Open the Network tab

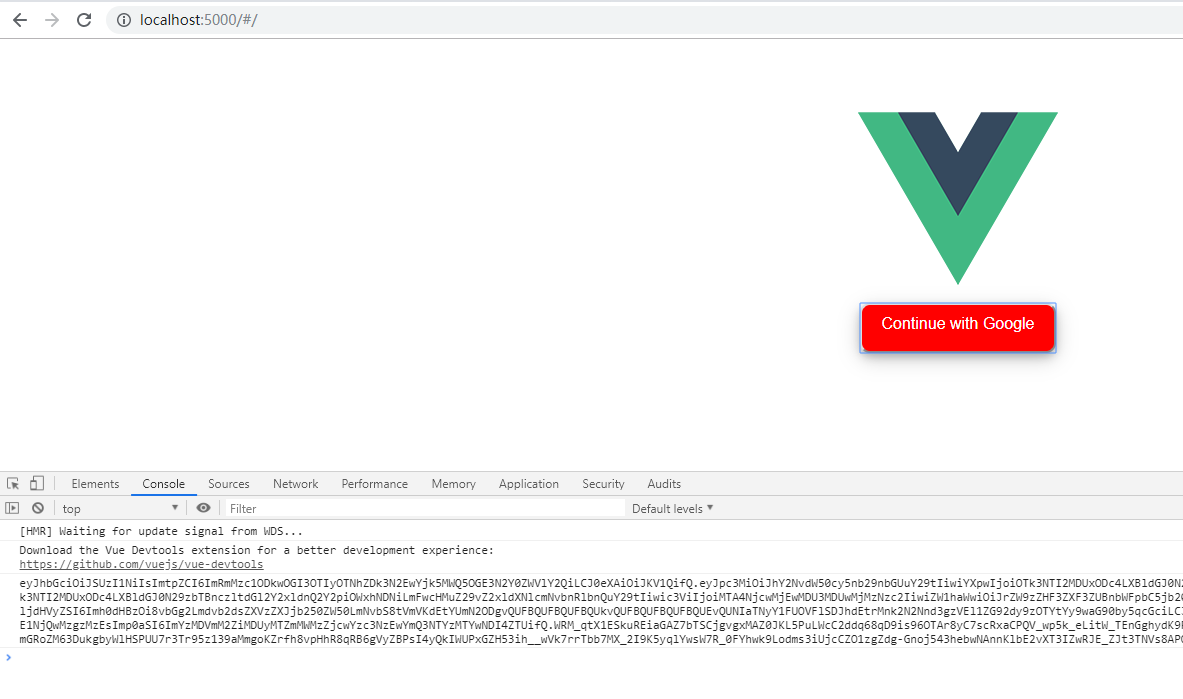point(296,484)
